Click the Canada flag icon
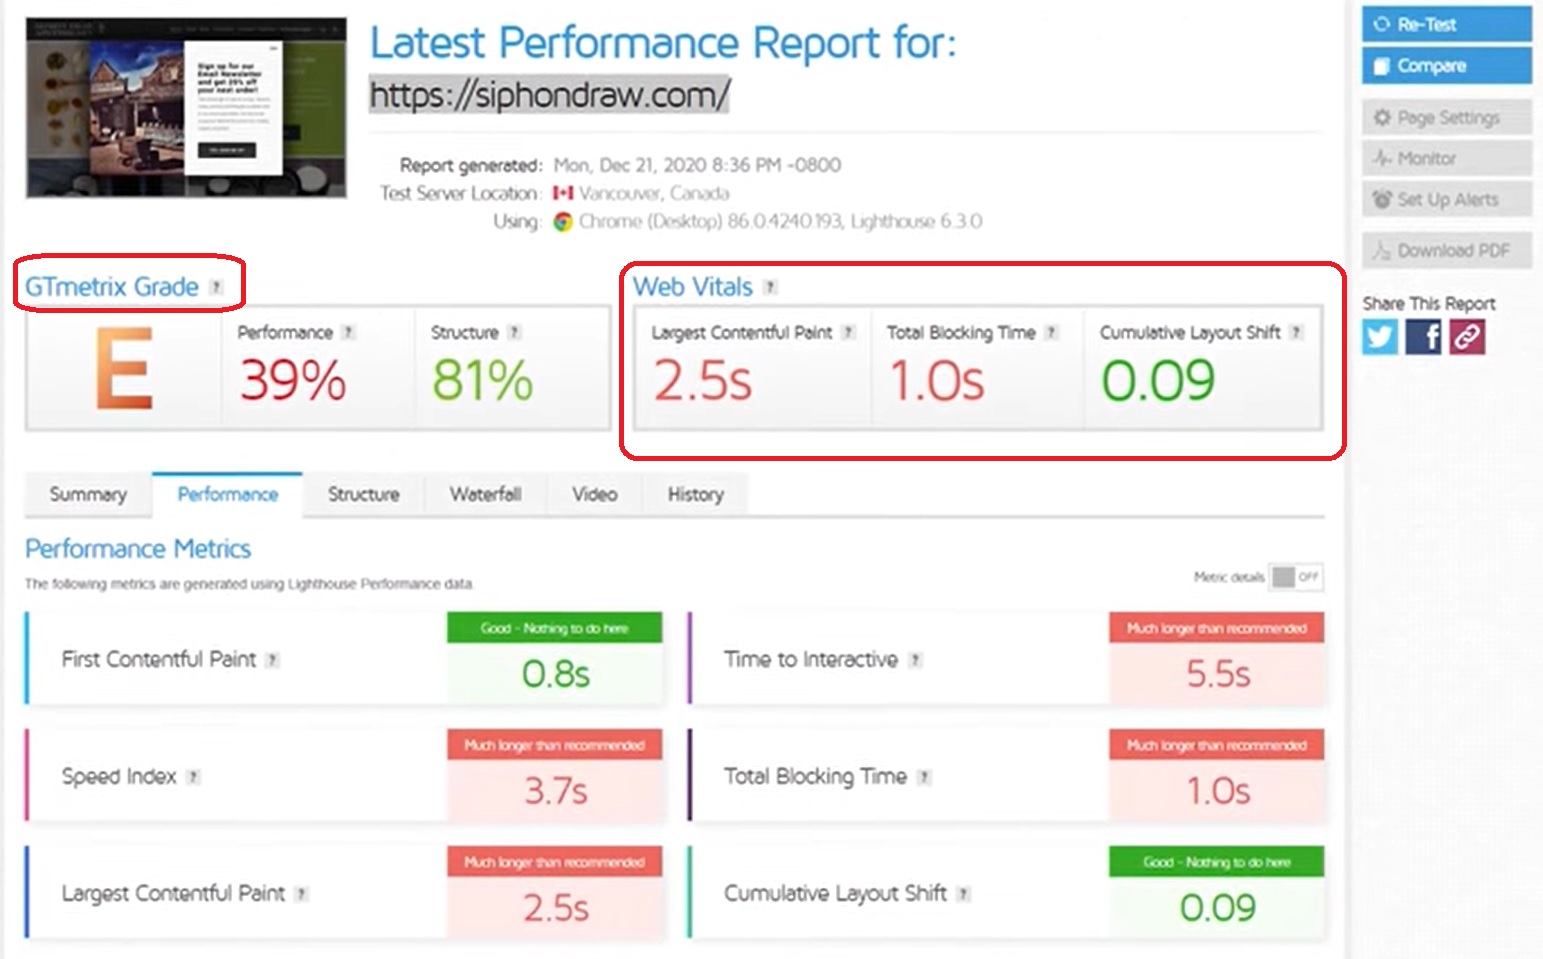This screenshot has width=1543, height=959. tap(563, 193)
